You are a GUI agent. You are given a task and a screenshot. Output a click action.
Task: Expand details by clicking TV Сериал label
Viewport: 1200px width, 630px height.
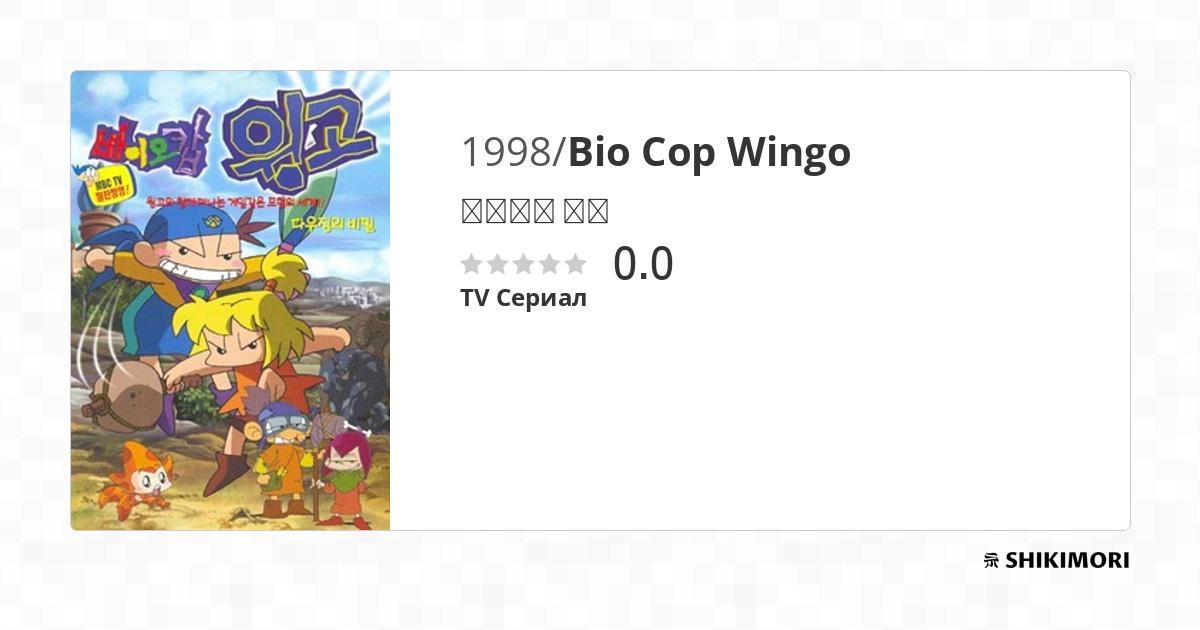523,297
